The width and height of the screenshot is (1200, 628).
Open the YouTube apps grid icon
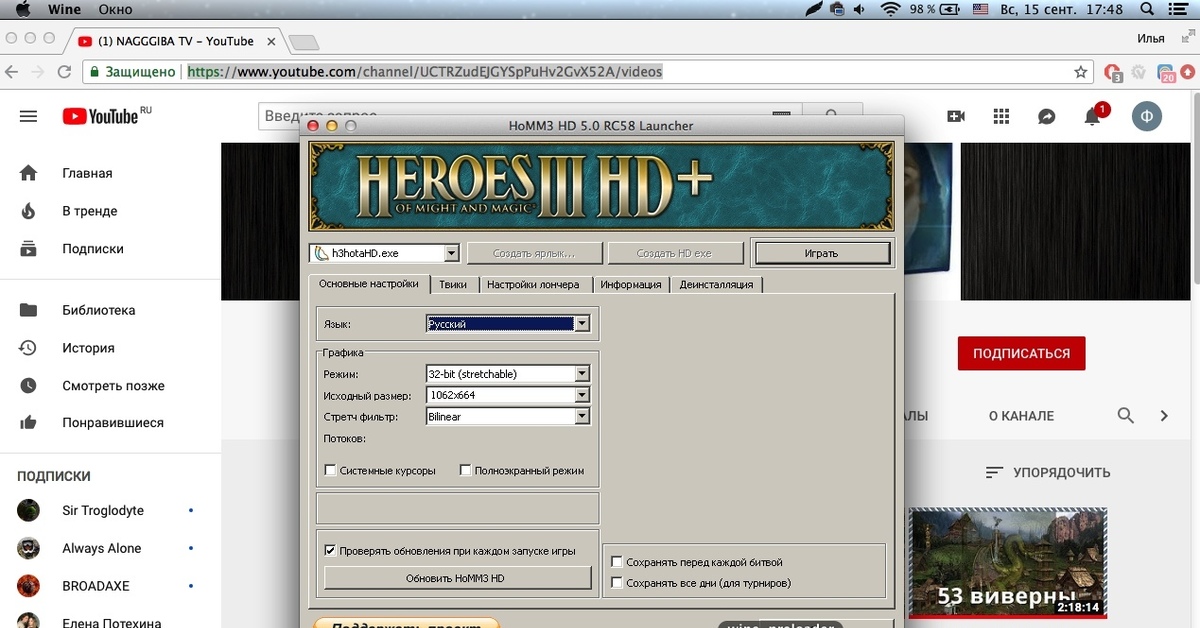[1000, 116]
